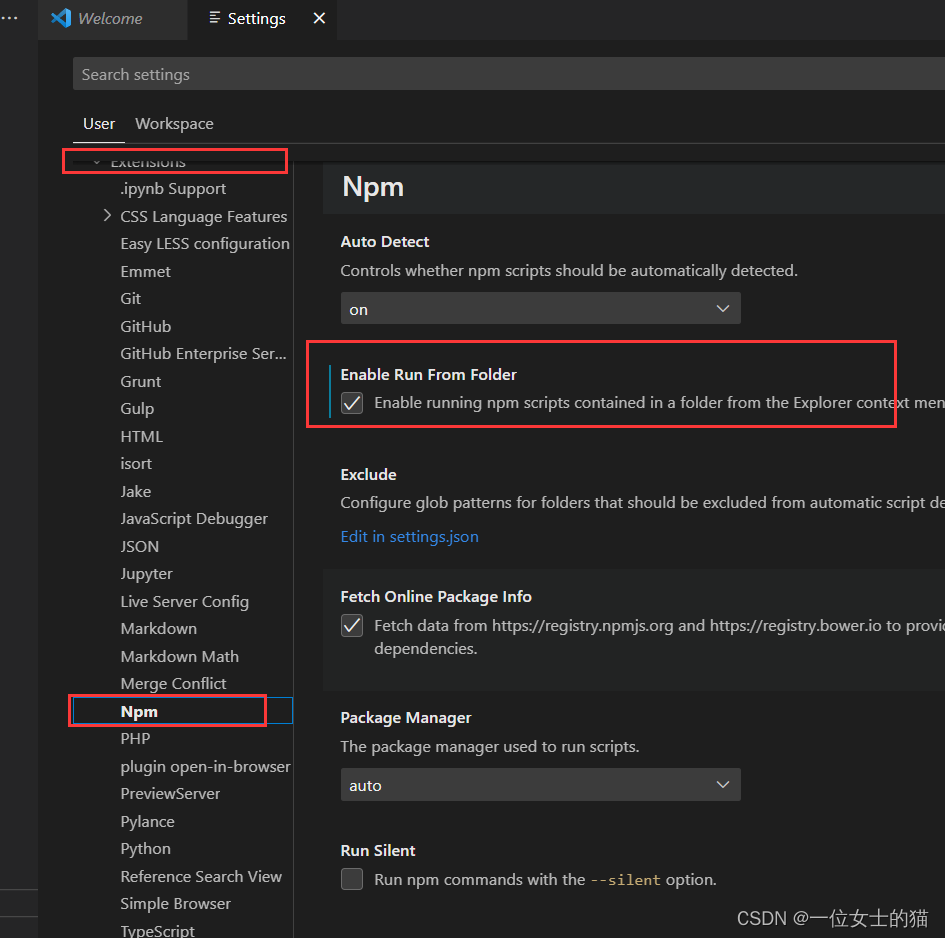Click the Exclude setting title
The width and height of the screenshot is (945, 938).
(x=368, y=474)
